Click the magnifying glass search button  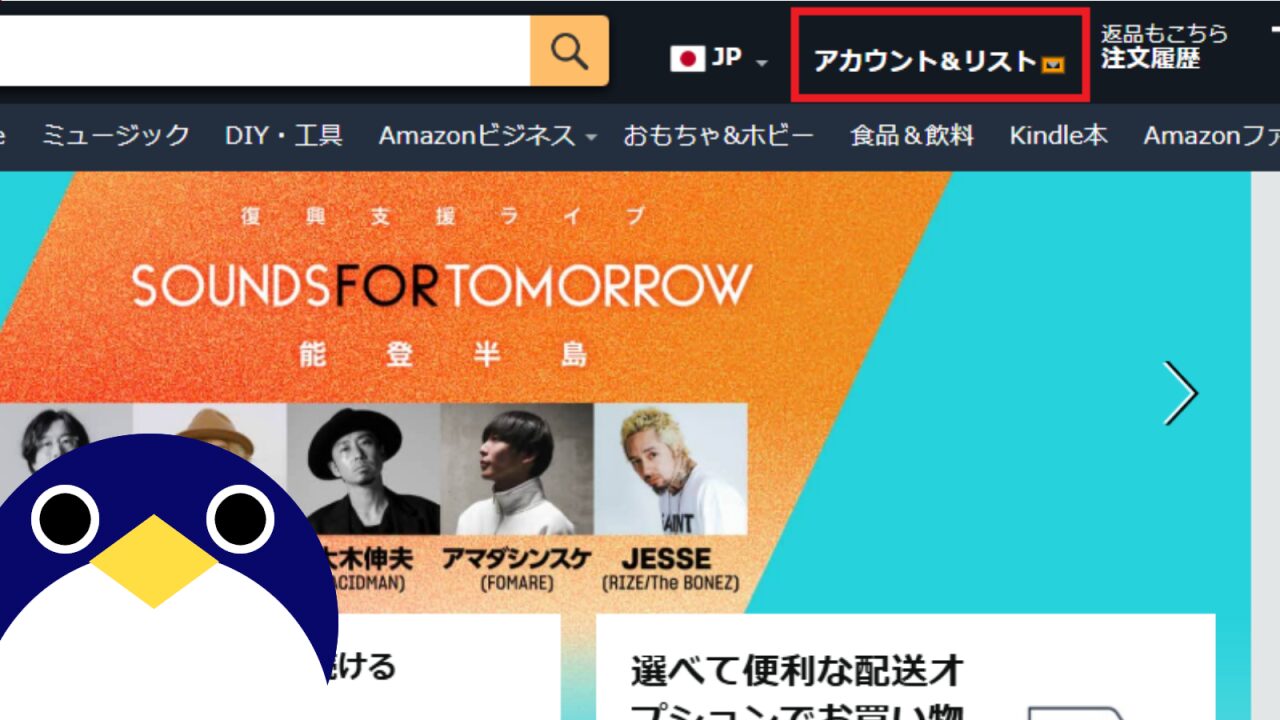point(569,50)
